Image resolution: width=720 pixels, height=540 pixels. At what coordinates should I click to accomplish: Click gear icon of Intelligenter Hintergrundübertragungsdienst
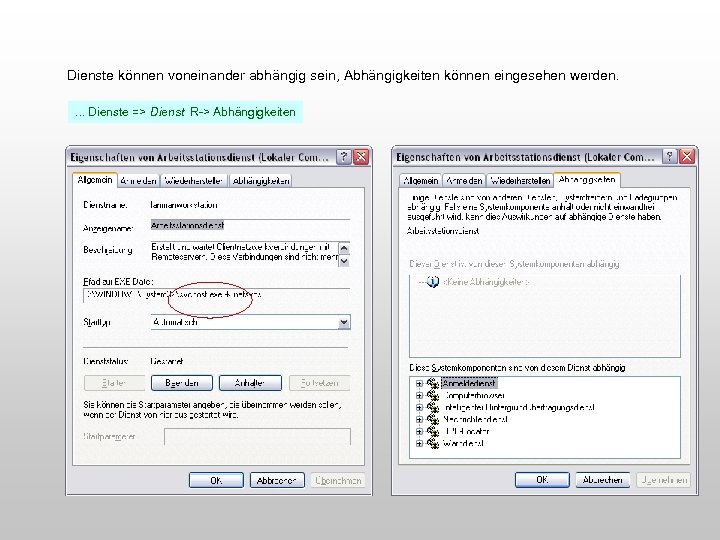pos(433,407)
